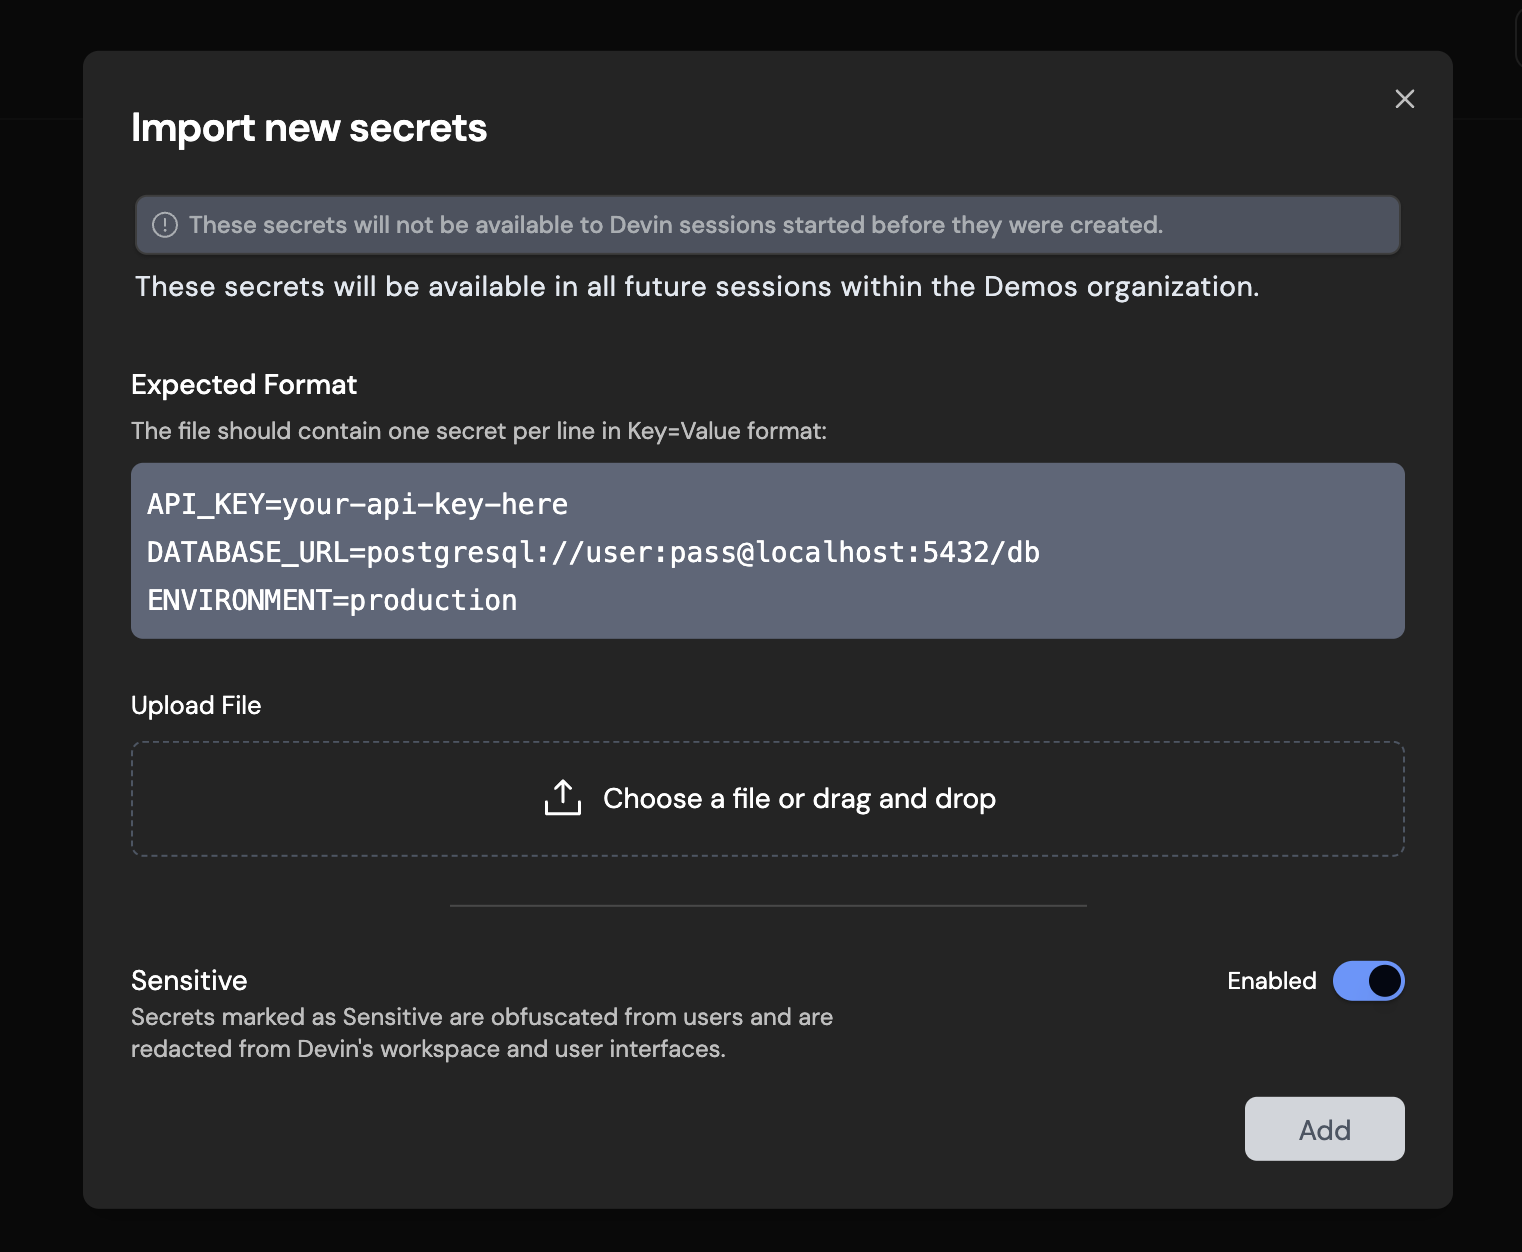Close the Import new secrets dialog
Image resolution: width=1522 pixels, height=1252 pixels.
click(1404, 99)
